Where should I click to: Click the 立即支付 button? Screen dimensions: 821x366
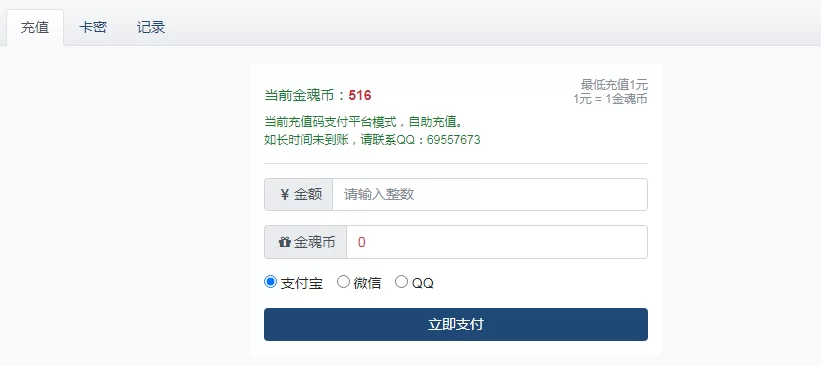(456, 325)
